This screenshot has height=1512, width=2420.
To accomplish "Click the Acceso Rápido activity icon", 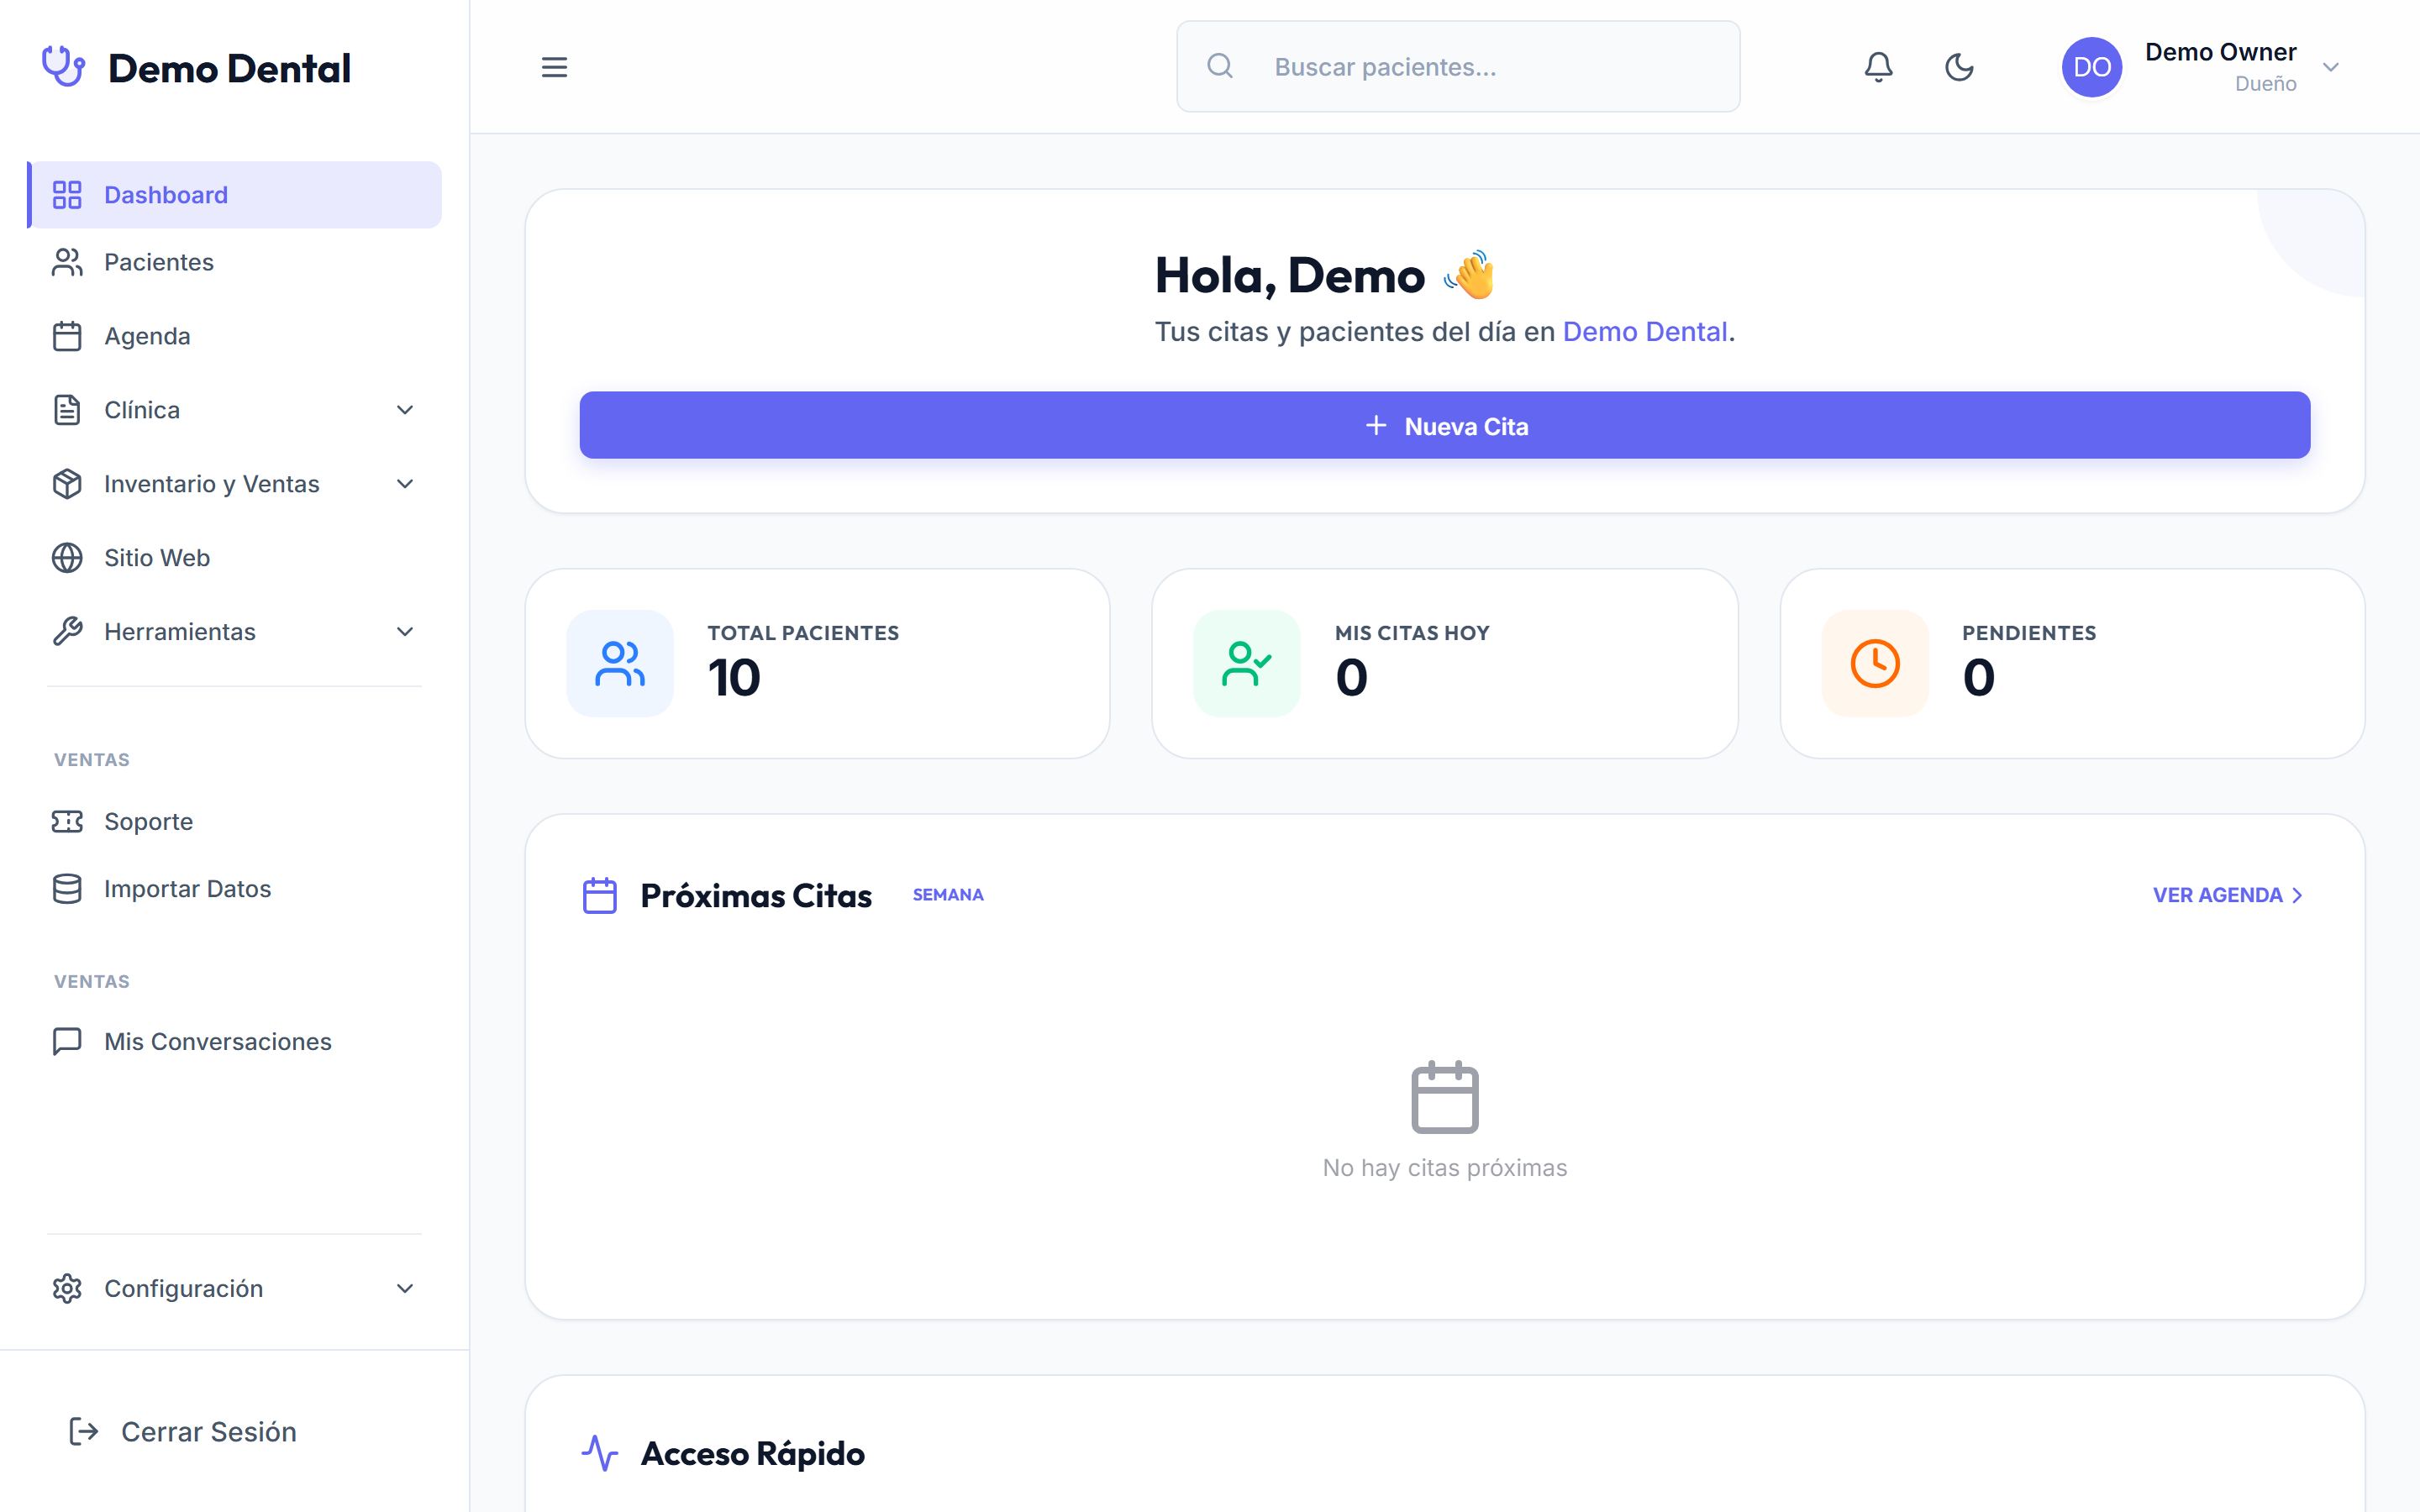I will click(600, 1453).
